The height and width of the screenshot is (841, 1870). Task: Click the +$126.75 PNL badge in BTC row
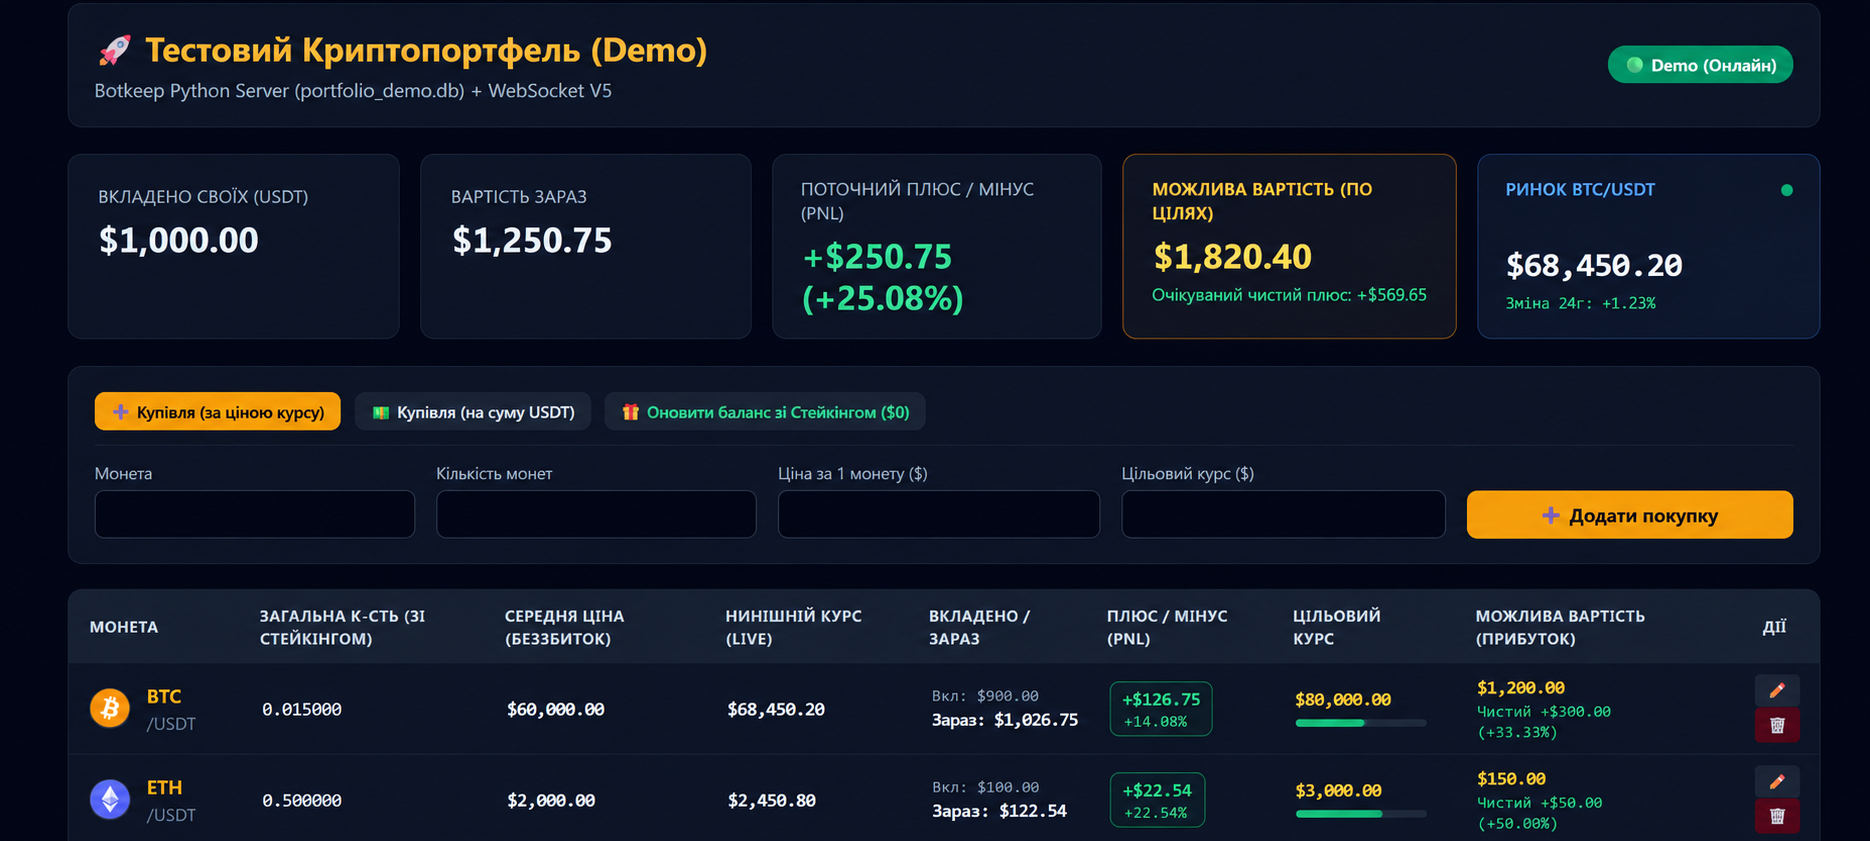1161,709
